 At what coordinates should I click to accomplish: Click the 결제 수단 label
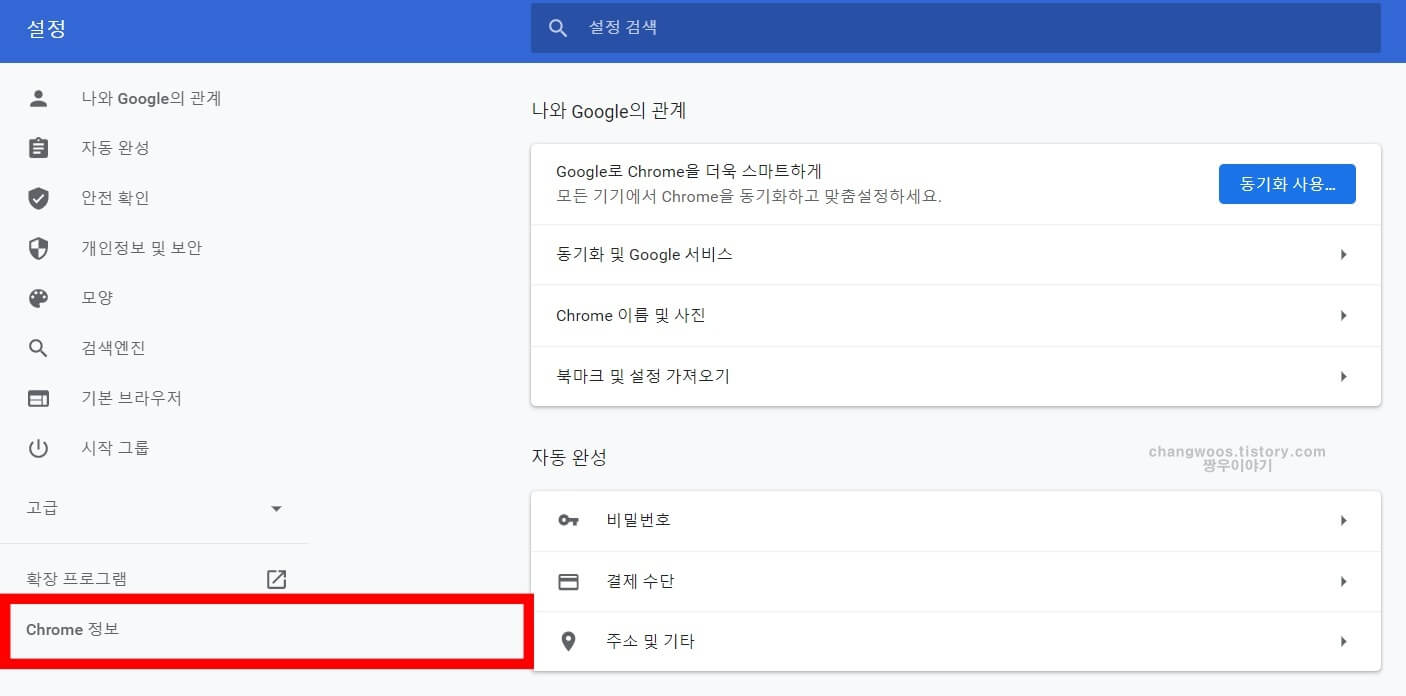click(x=640, y=581)
